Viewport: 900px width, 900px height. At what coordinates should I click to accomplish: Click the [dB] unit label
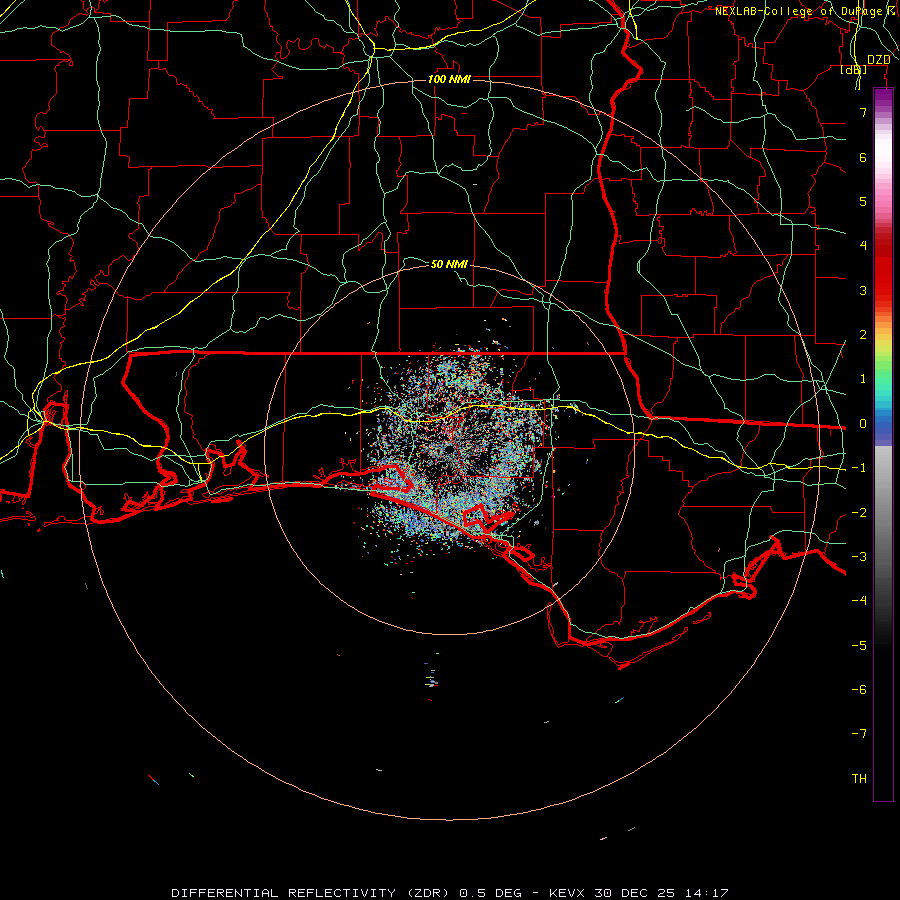click(x=854, y=69)
